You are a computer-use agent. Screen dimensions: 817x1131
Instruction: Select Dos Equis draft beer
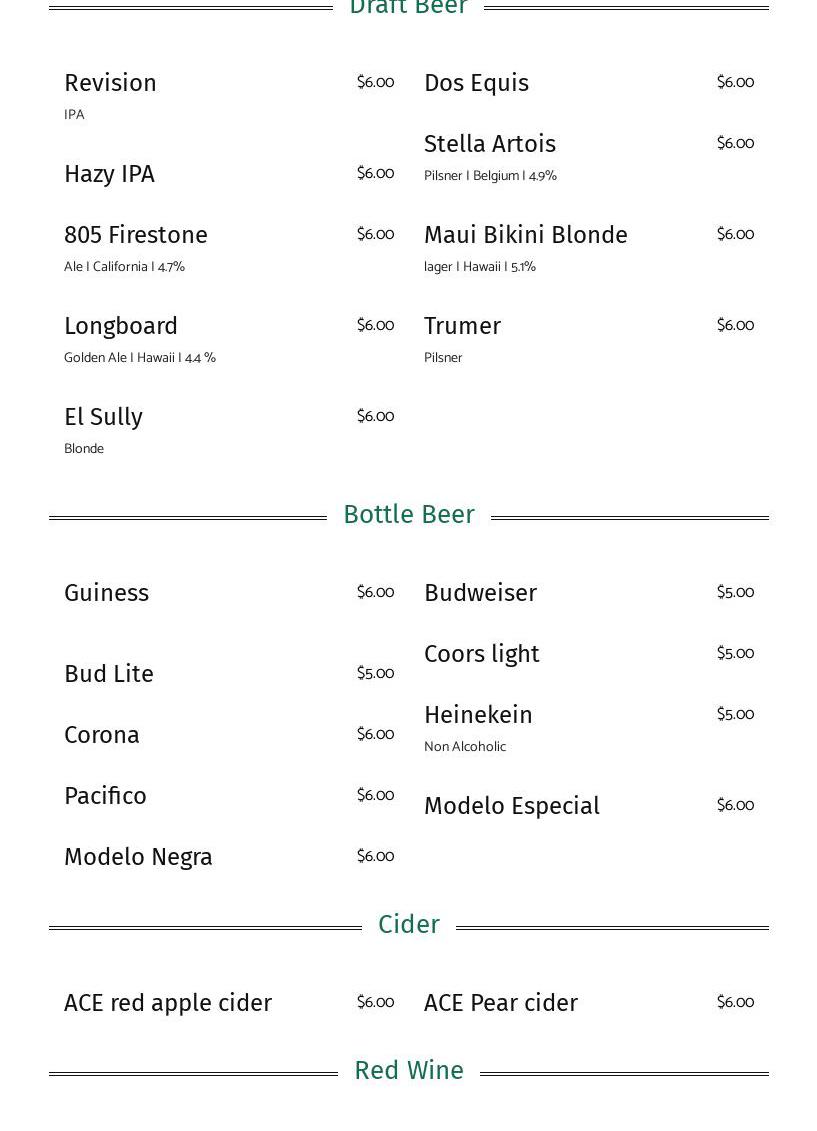pos(477,83)
